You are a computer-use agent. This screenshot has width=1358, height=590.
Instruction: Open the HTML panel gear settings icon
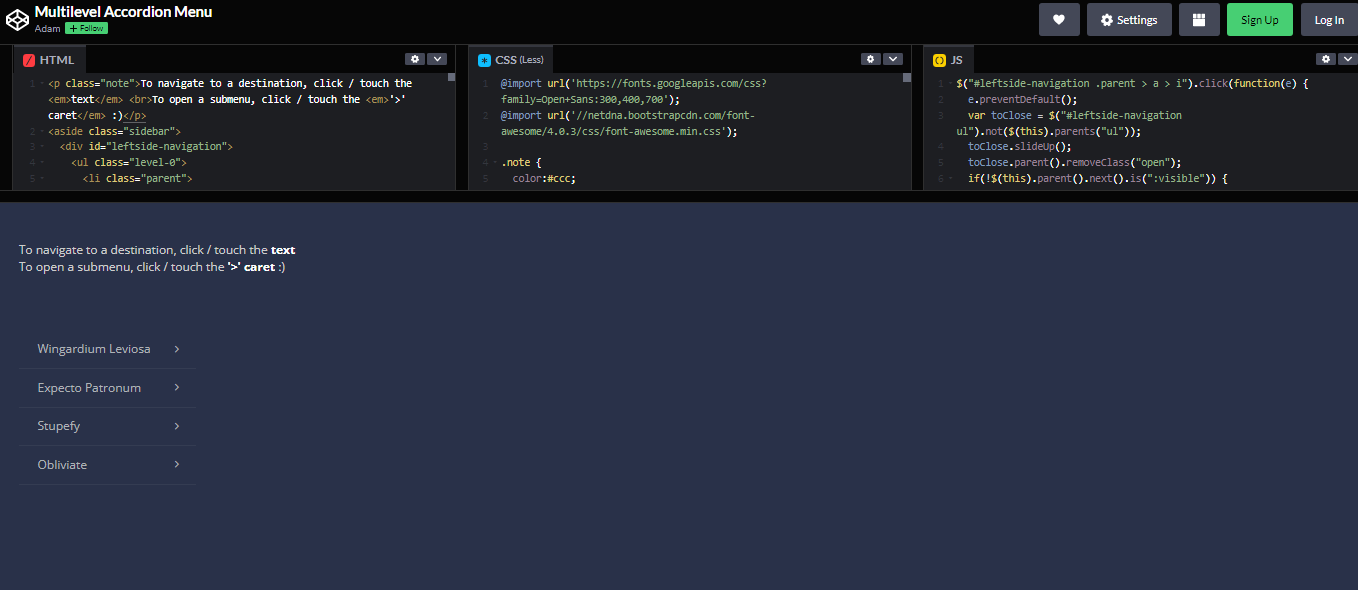pos(415,59)
